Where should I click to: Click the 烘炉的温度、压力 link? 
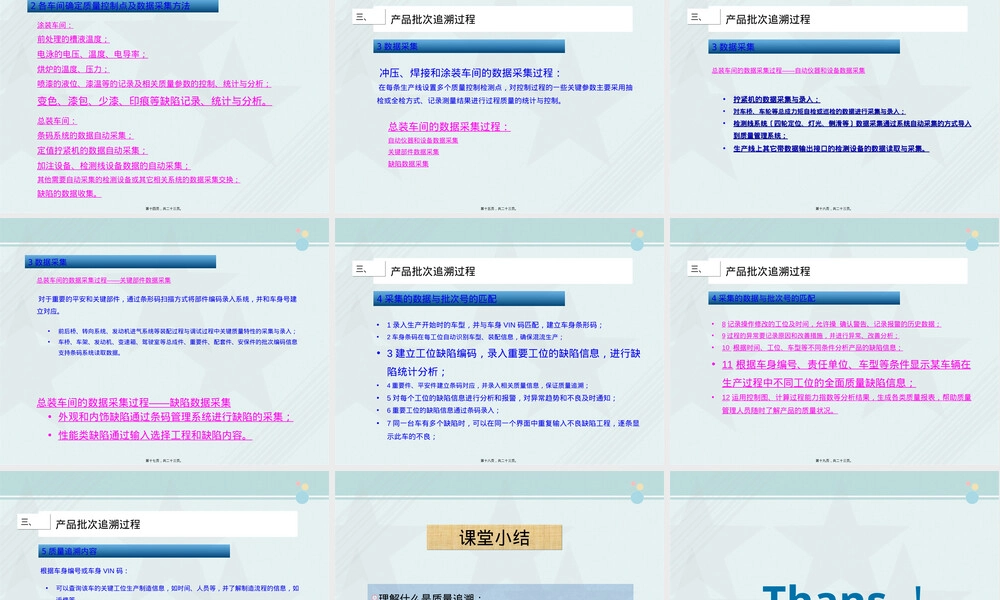[x=73, y=69]
